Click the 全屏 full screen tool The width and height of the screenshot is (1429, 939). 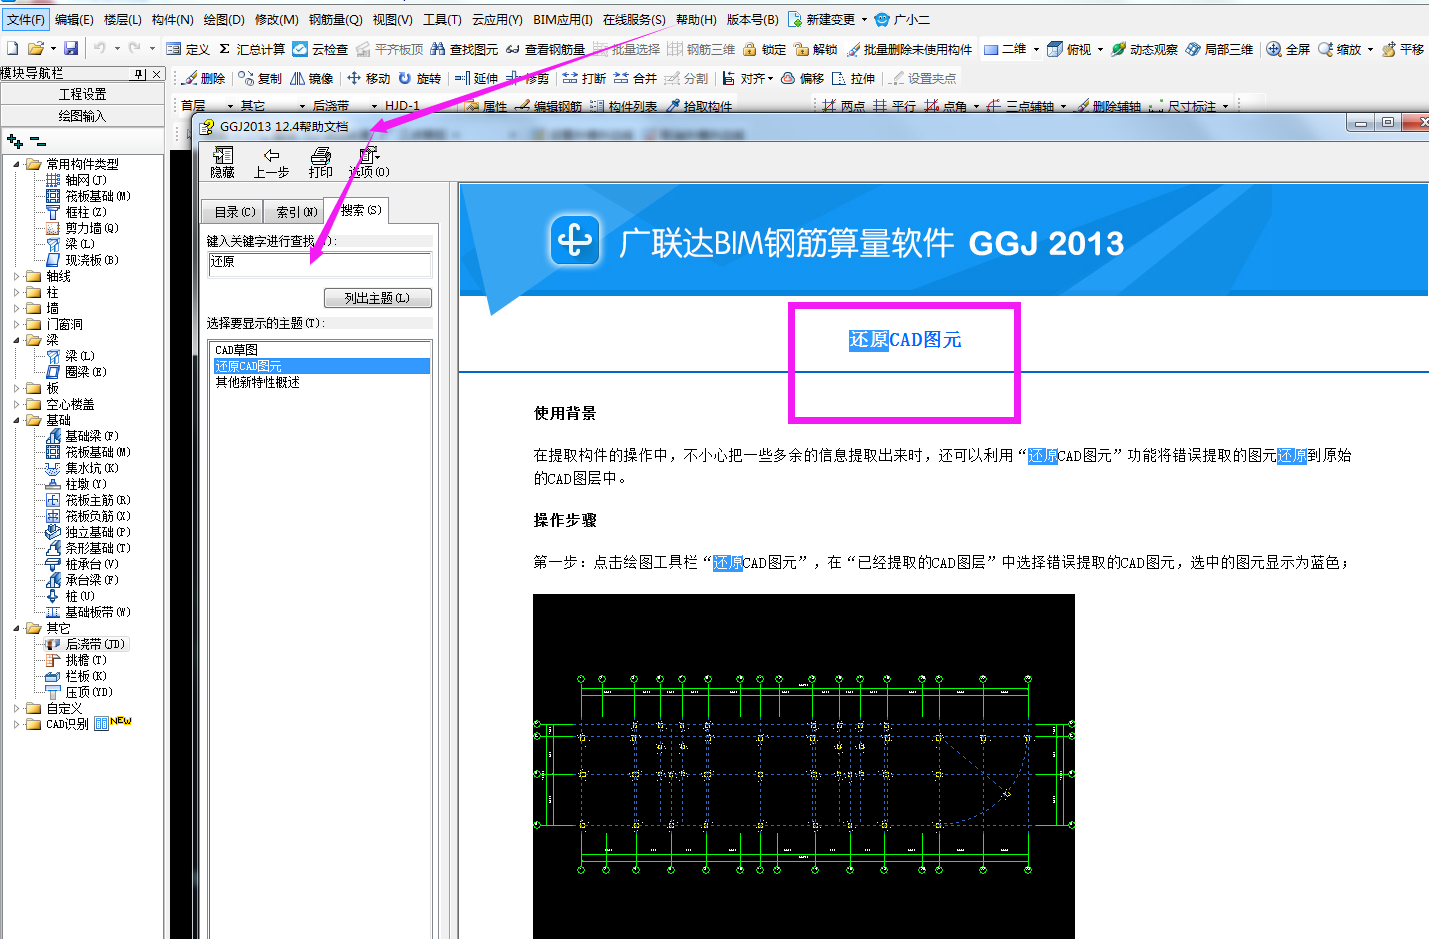[x=1288, y=49]
